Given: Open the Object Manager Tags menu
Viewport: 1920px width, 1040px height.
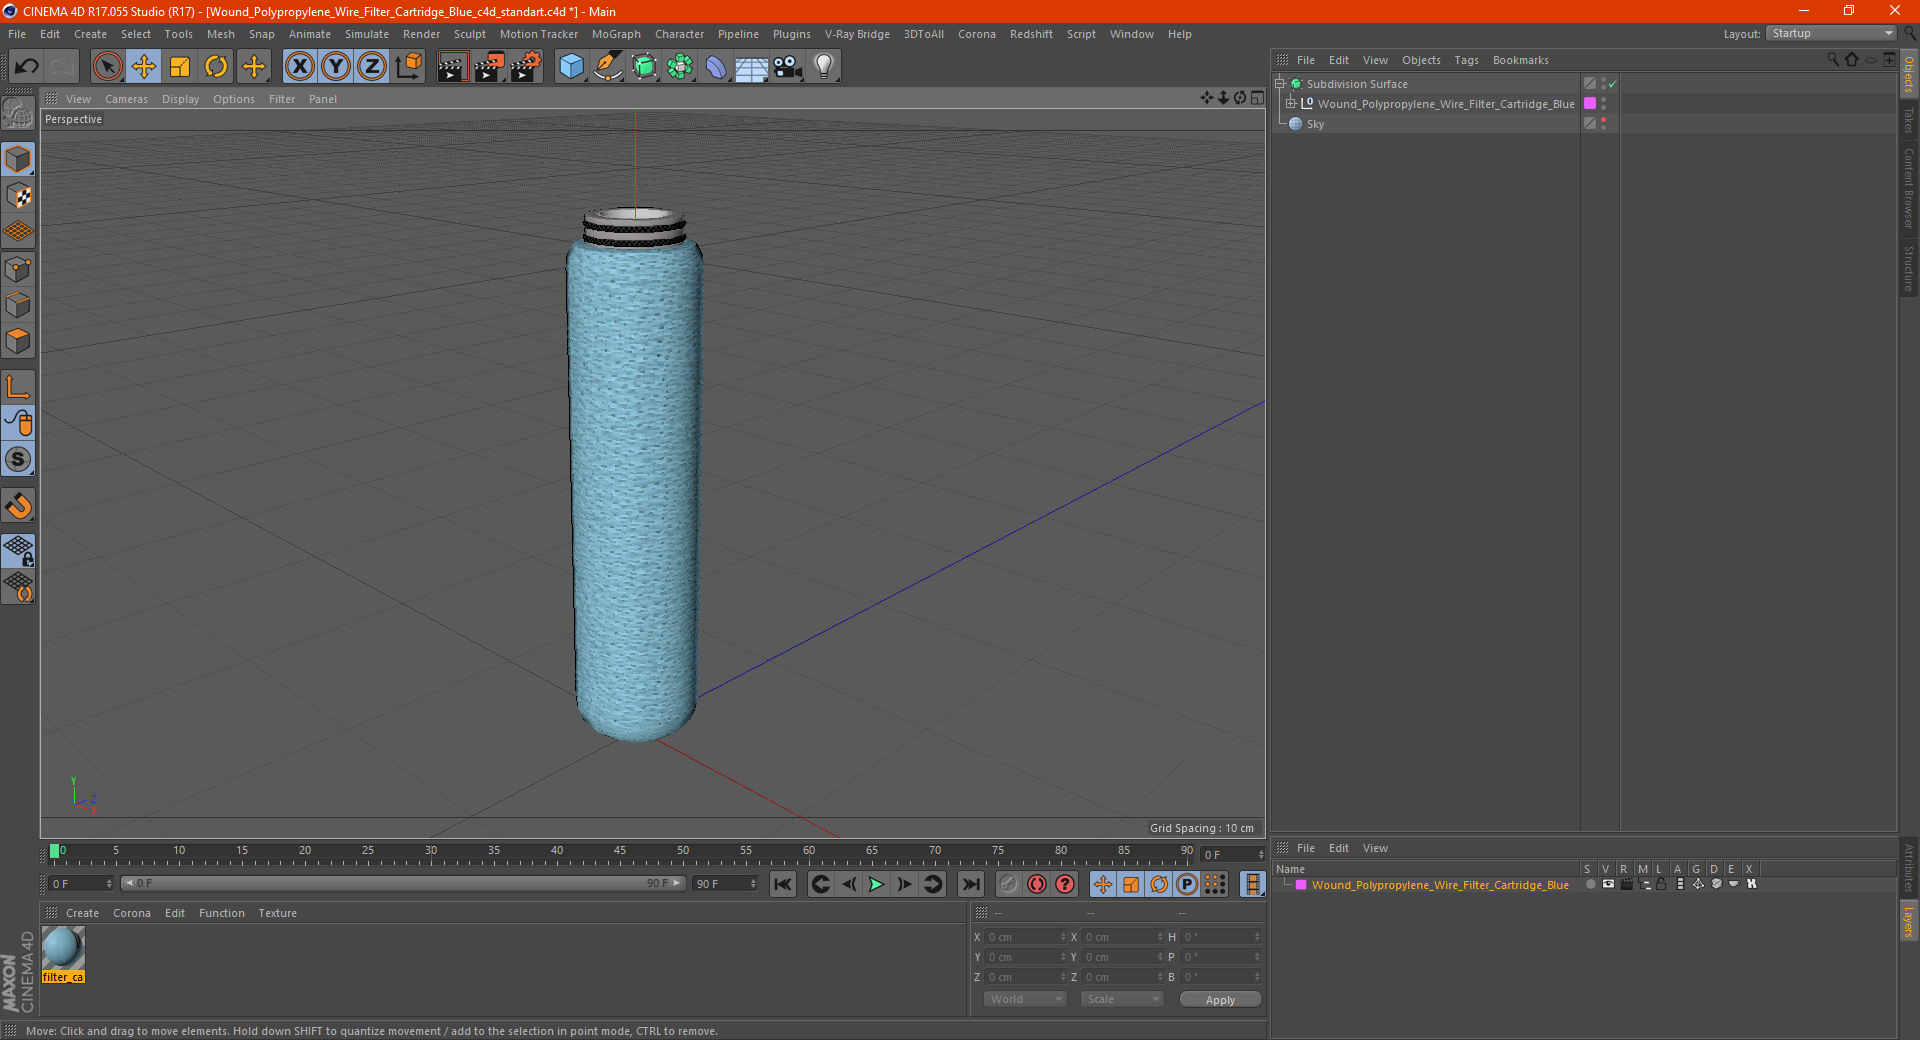Looking at the screenshot, I should point(1466,60).
